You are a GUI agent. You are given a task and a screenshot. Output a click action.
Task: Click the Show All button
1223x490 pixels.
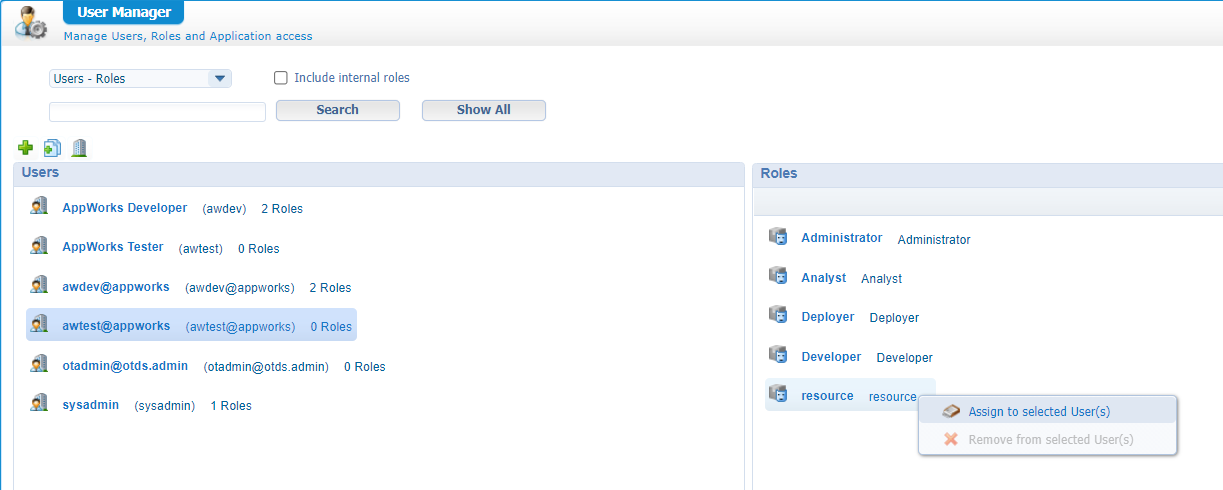484,110
